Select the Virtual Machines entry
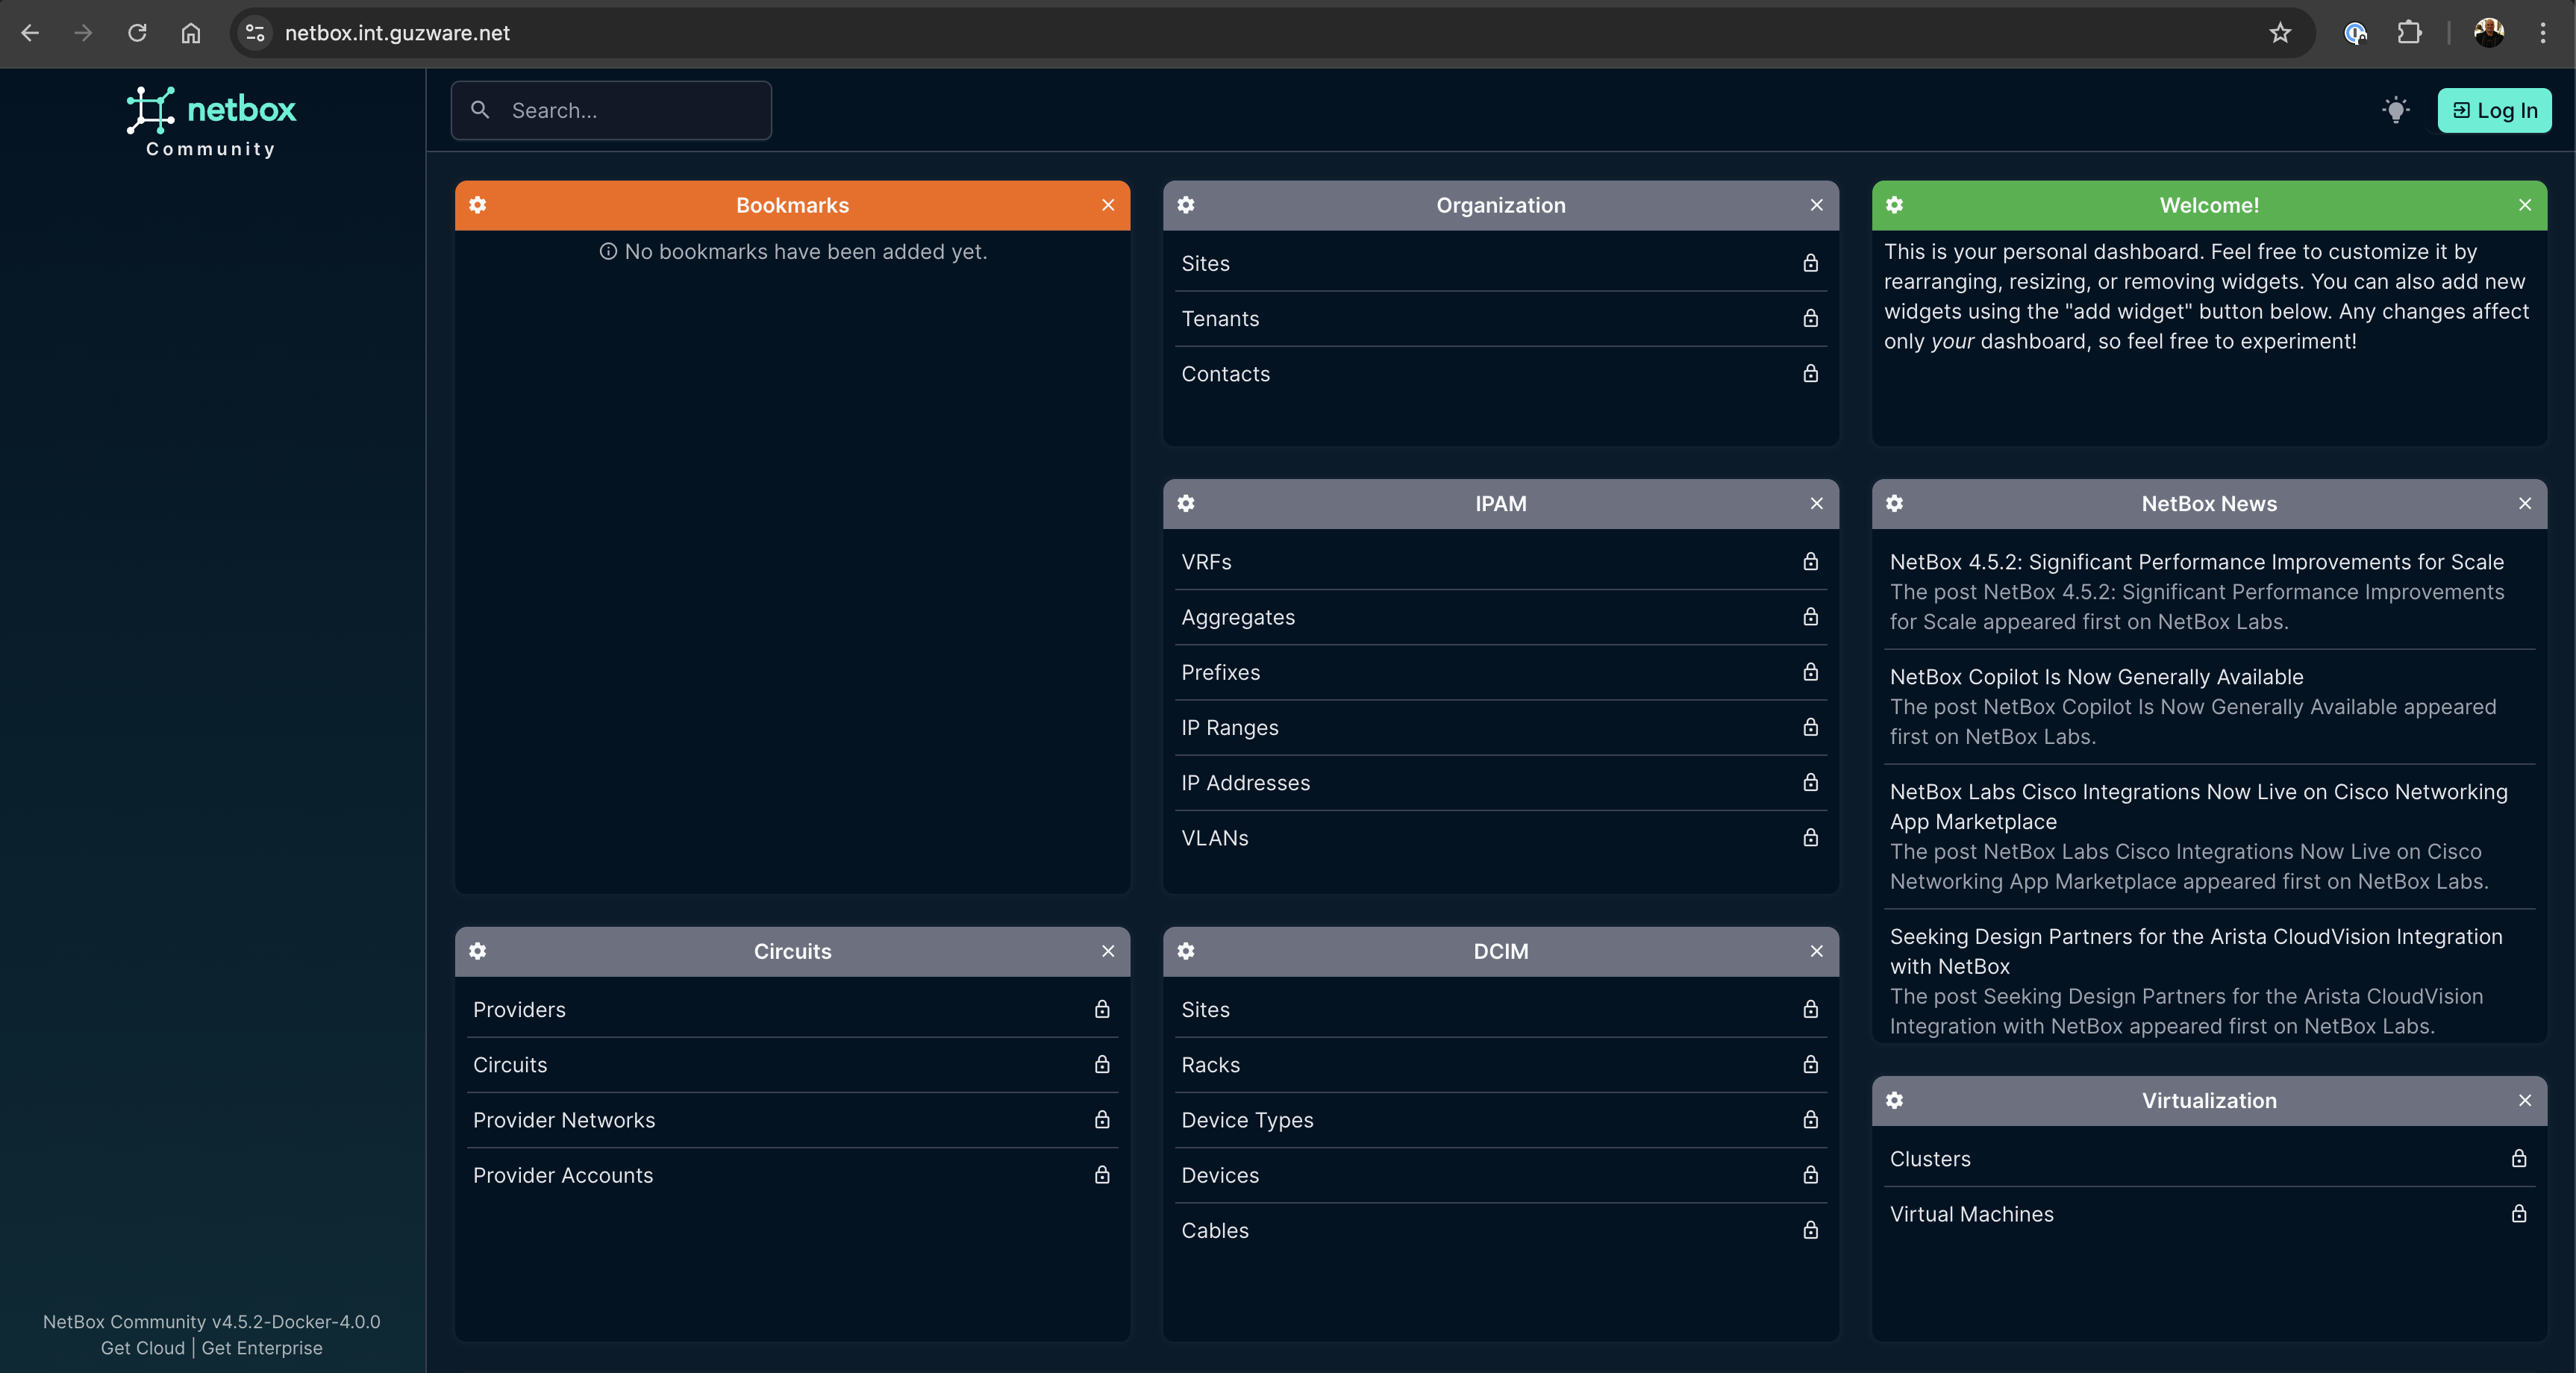Screen dimensions: 2576x1373 [1971, 1213]
